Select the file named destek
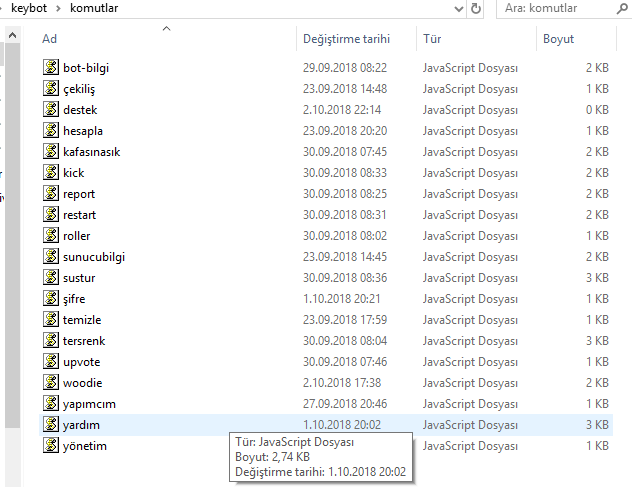Screen dimensions: 632x487 [x=80, y=110]
